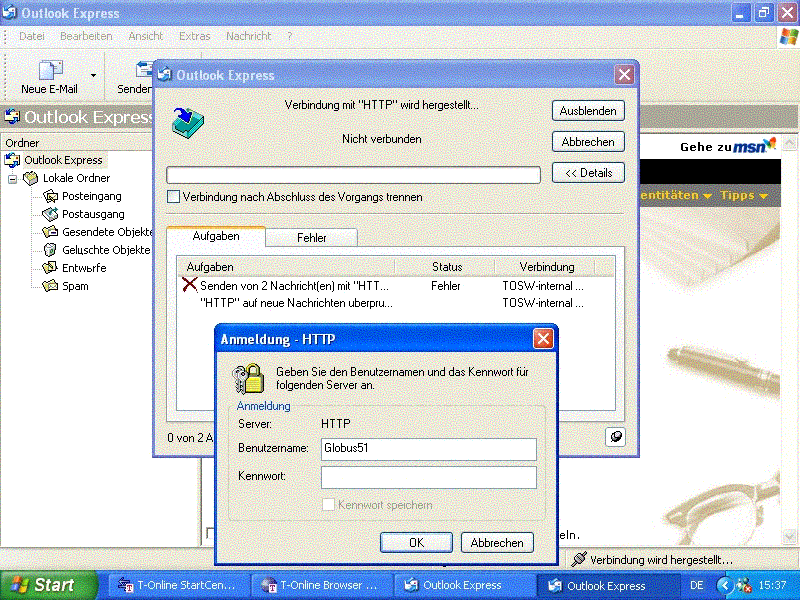Select the Entwürfe folder label
The image size is (800, 600).
[x=84, y=268]
